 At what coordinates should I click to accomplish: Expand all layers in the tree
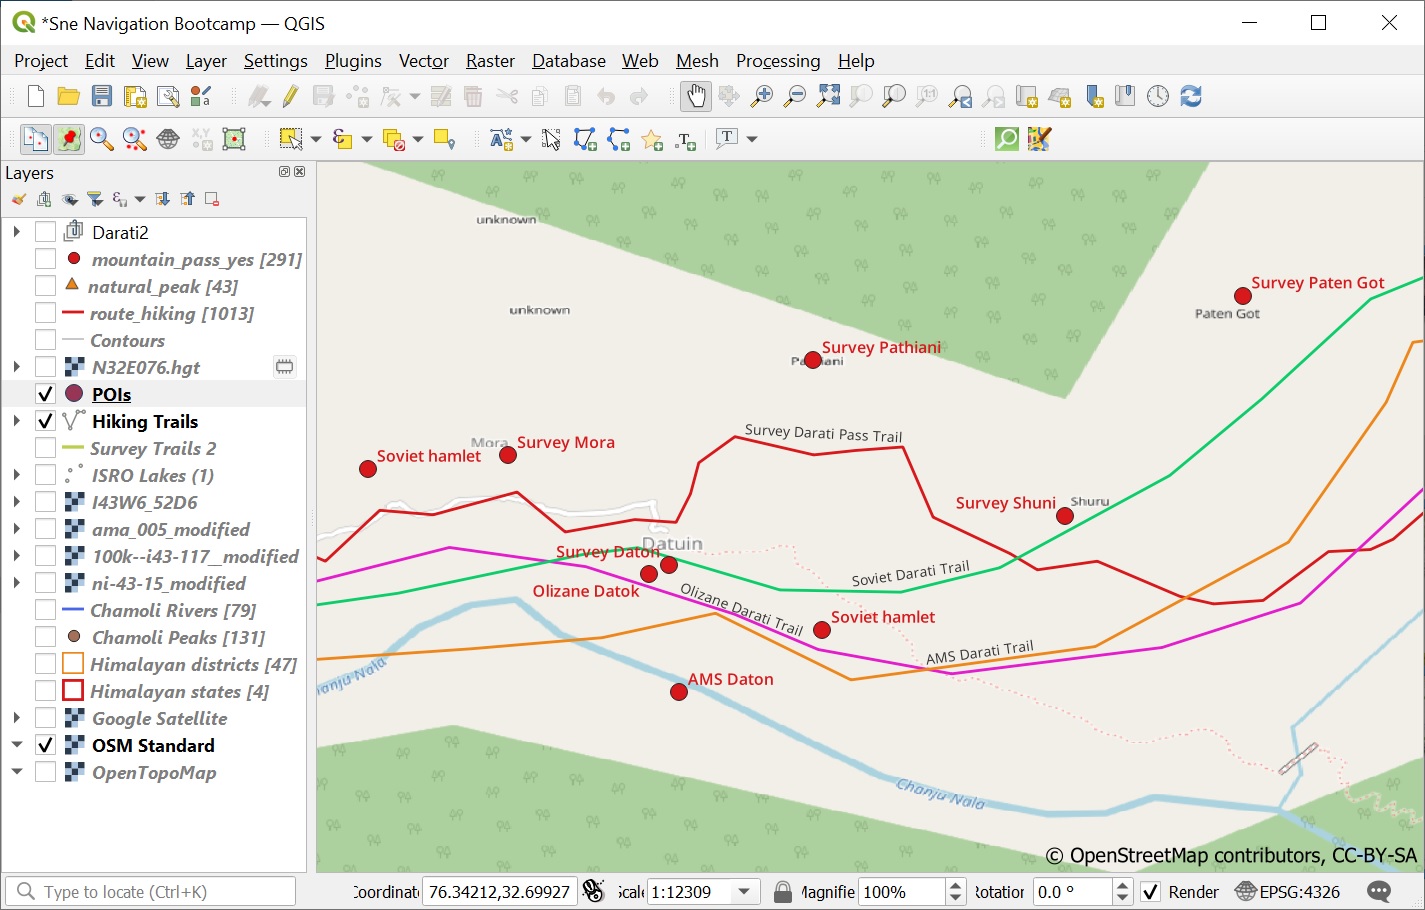[162, 199]
